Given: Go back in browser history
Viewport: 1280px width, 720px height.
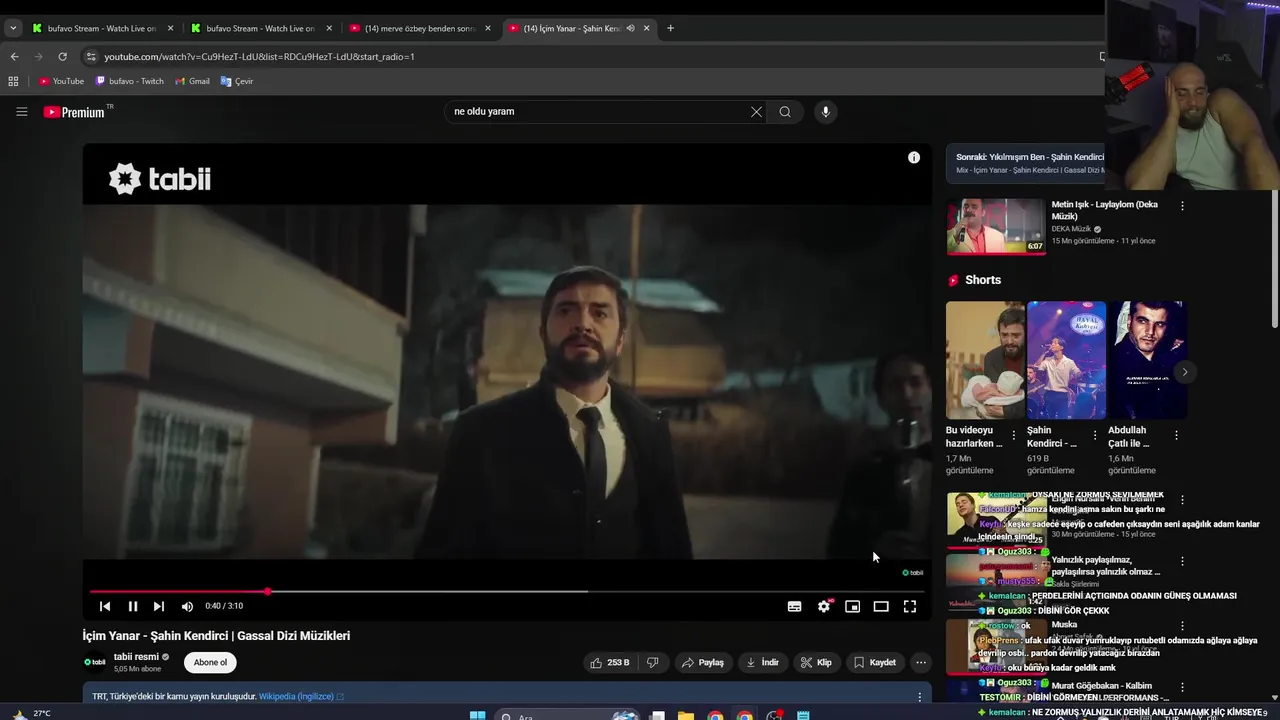Looking at the screenshot, I should coord(14,57).
